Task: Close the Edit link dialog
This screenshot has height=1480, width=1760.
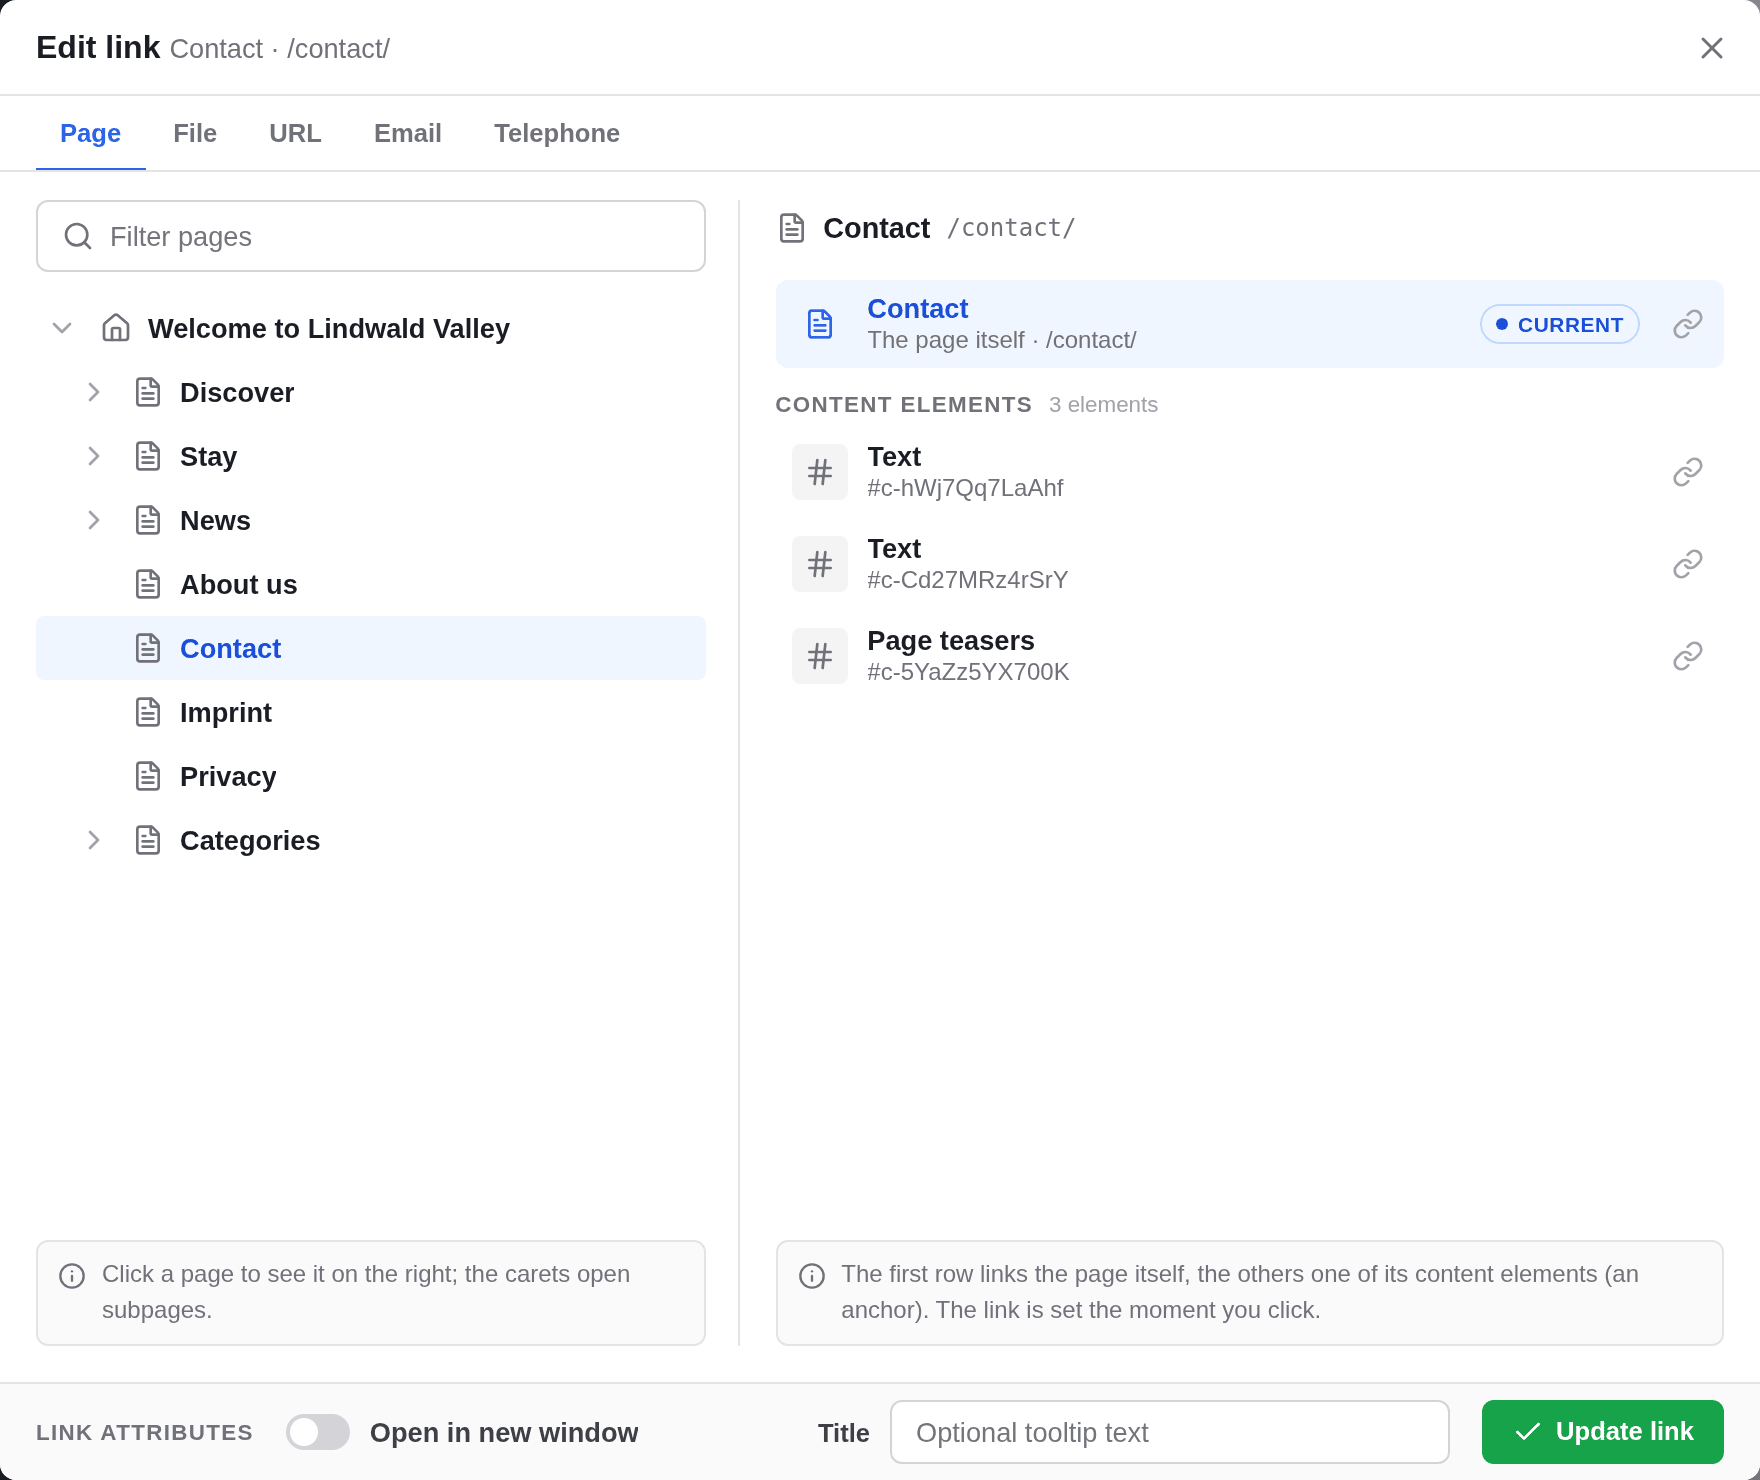Action: [x=1712, y=48]
